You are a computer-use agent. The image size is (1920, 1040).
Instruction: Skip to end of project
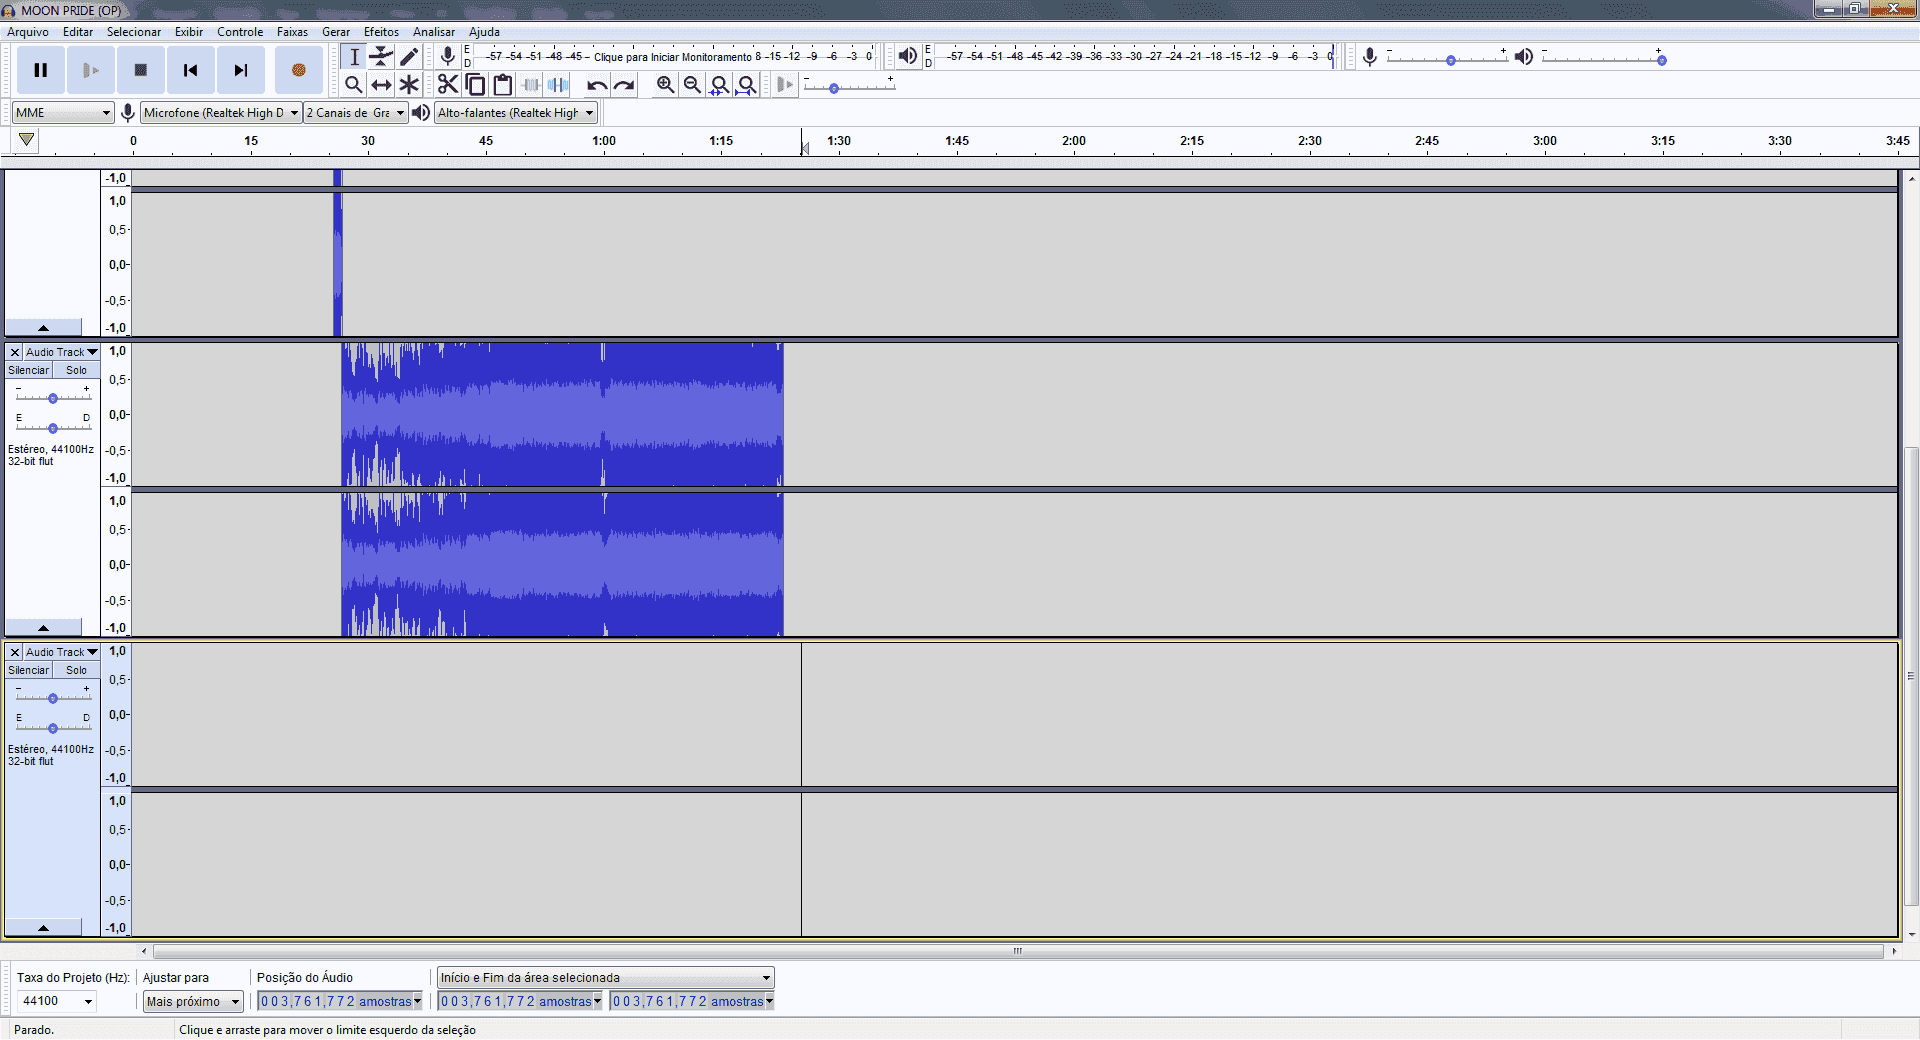241,70
